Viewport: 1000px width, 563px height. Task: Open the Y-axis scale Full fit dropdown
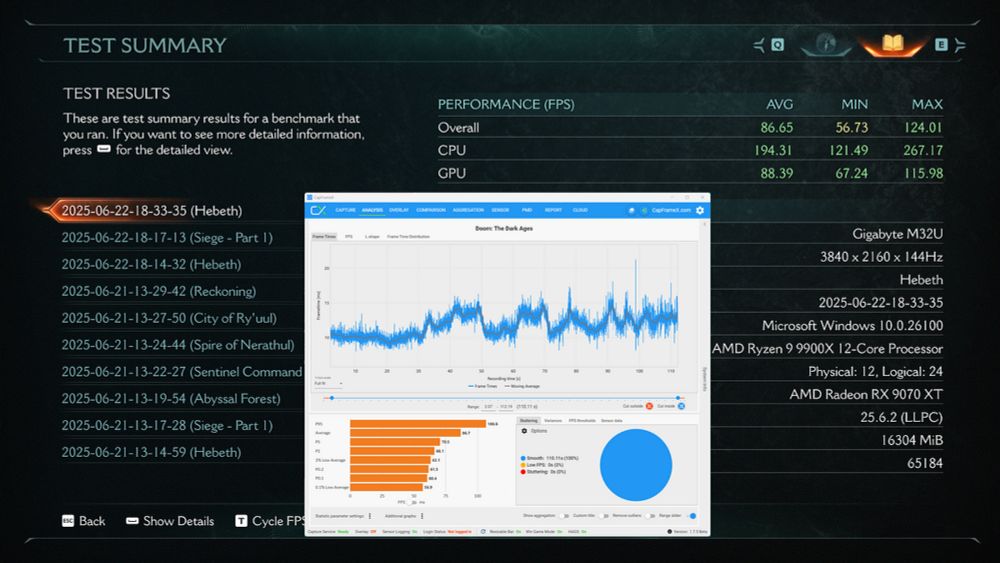point(328,383)
